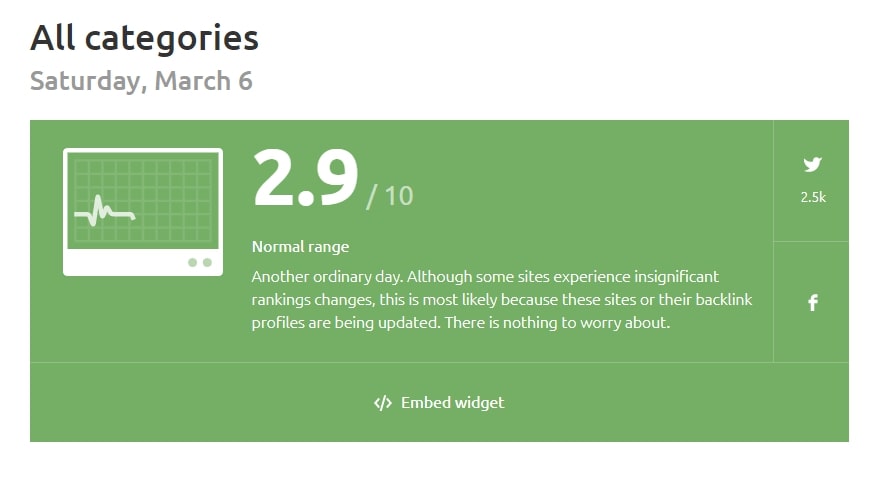Click the pulse line inside the monitor
893x480 pixels.
[x=105, y=211]
